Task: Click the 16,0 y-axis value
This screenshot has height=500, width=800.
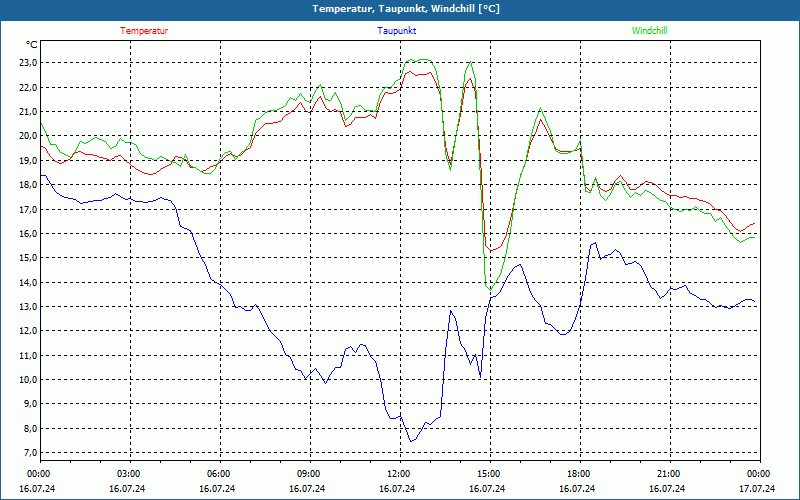Action: [28, 233]
